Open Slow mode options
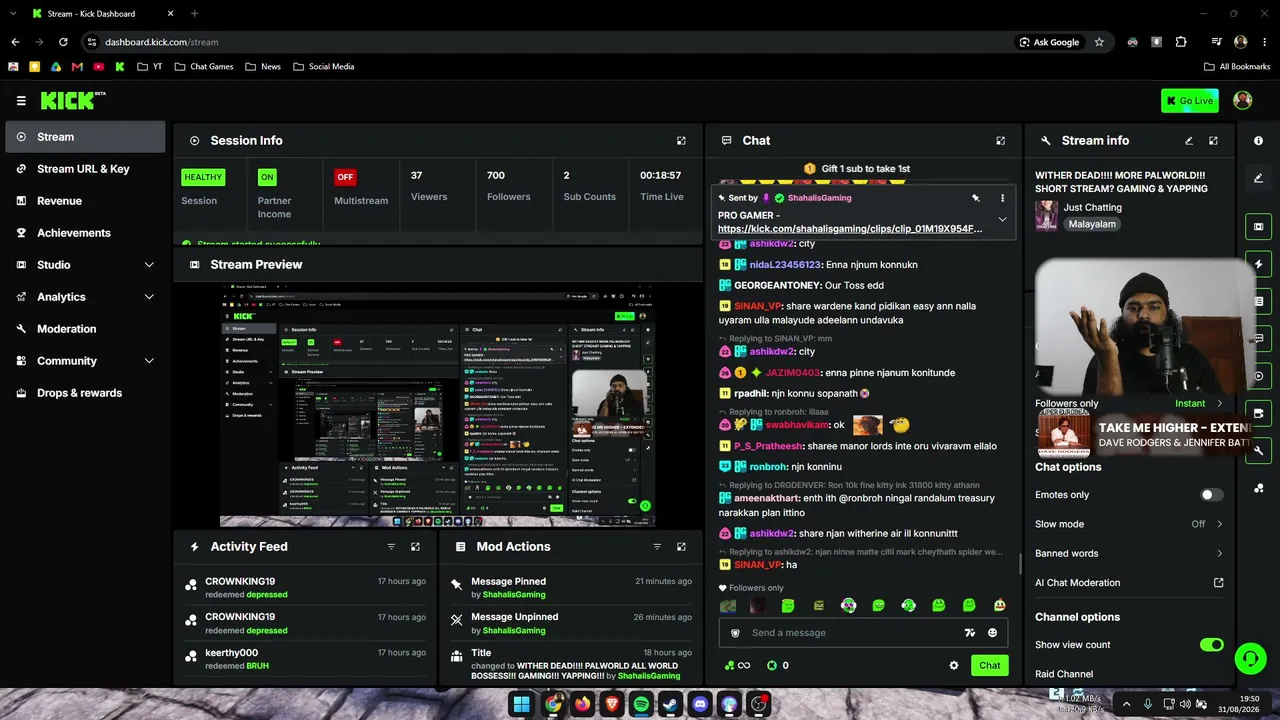1280x720 pixels. 1129,524
